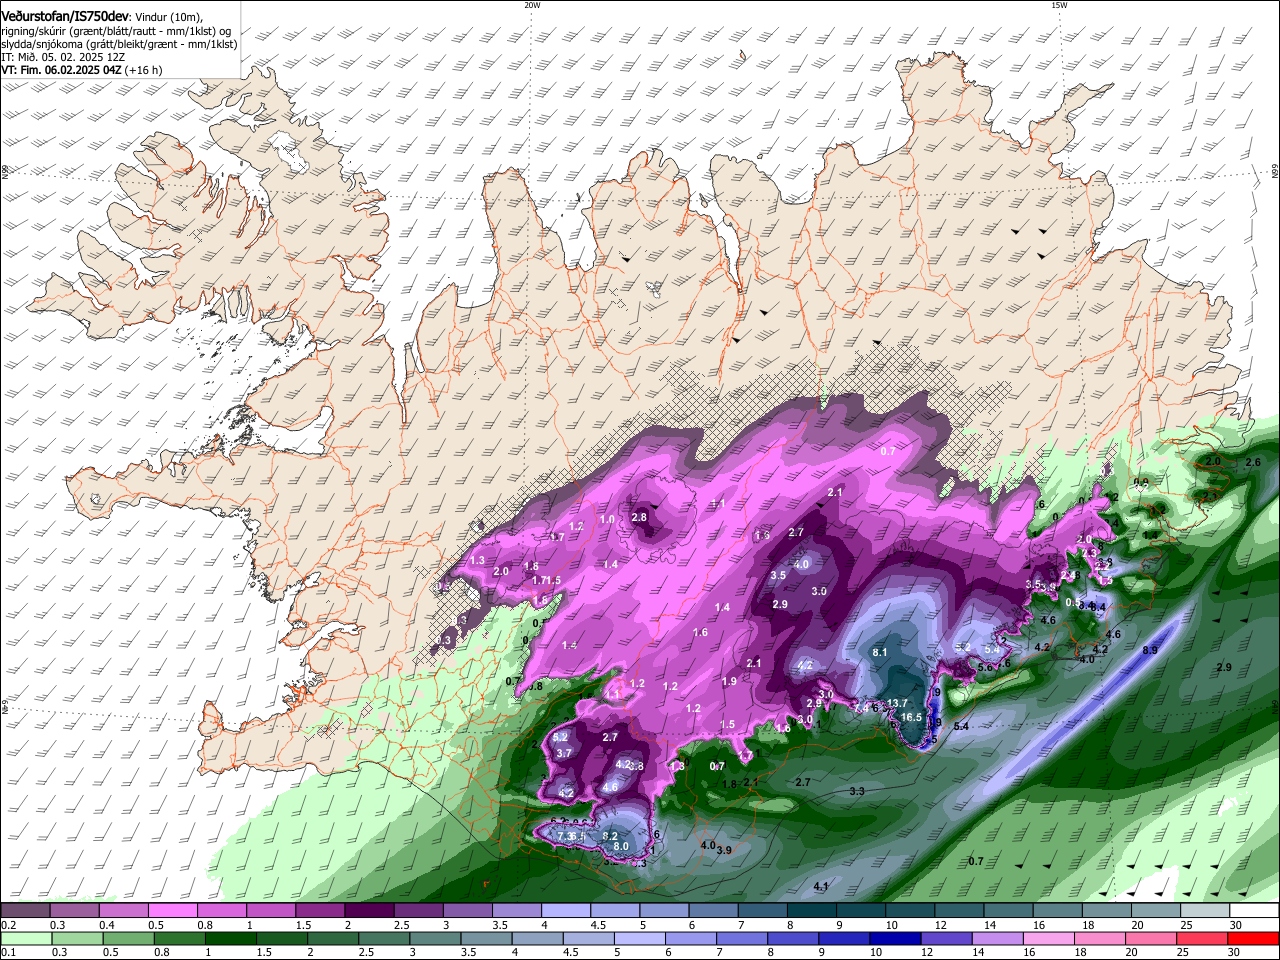Pick the dark purple 2 swatch, upper scale
Image resolution: width=1280 pixels, height=960 pixels.
click(x=369, y=911)
